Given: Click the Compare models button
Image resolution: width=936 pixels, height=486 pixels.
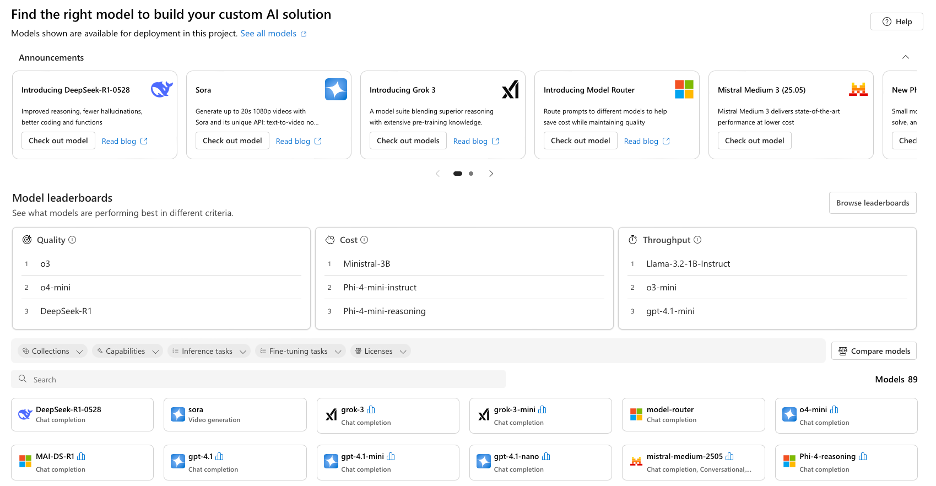Looking at the screenshot, I should [x=874, y=351].
